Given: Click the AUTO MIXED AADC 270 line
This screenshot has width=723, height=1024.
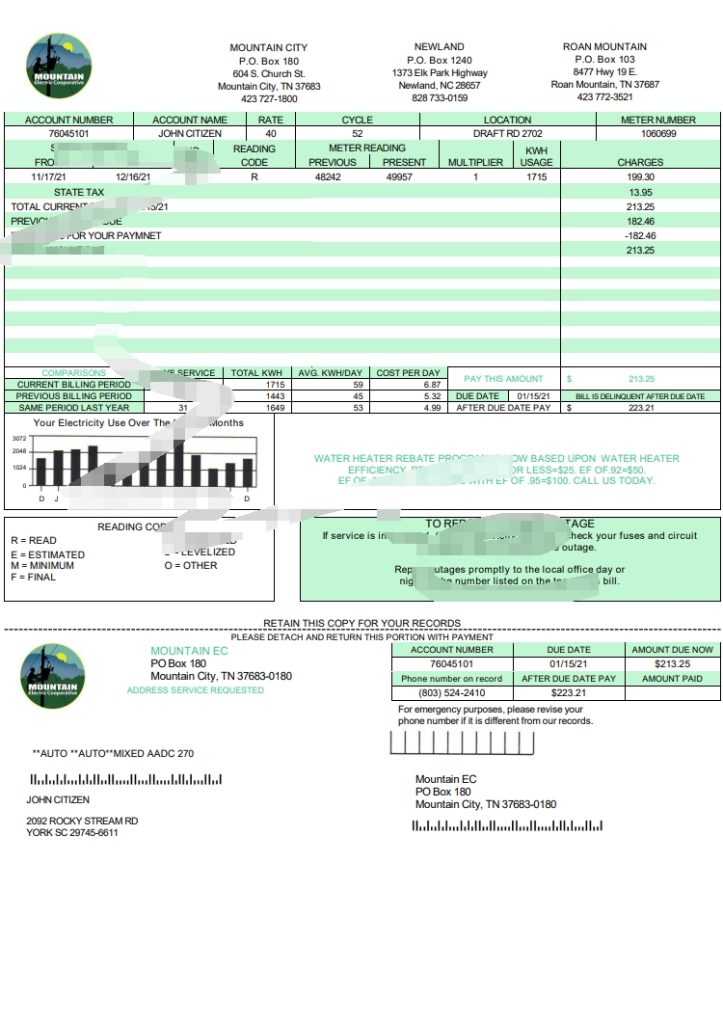Looking at the screenshot, I should click(x=113, y=754).
